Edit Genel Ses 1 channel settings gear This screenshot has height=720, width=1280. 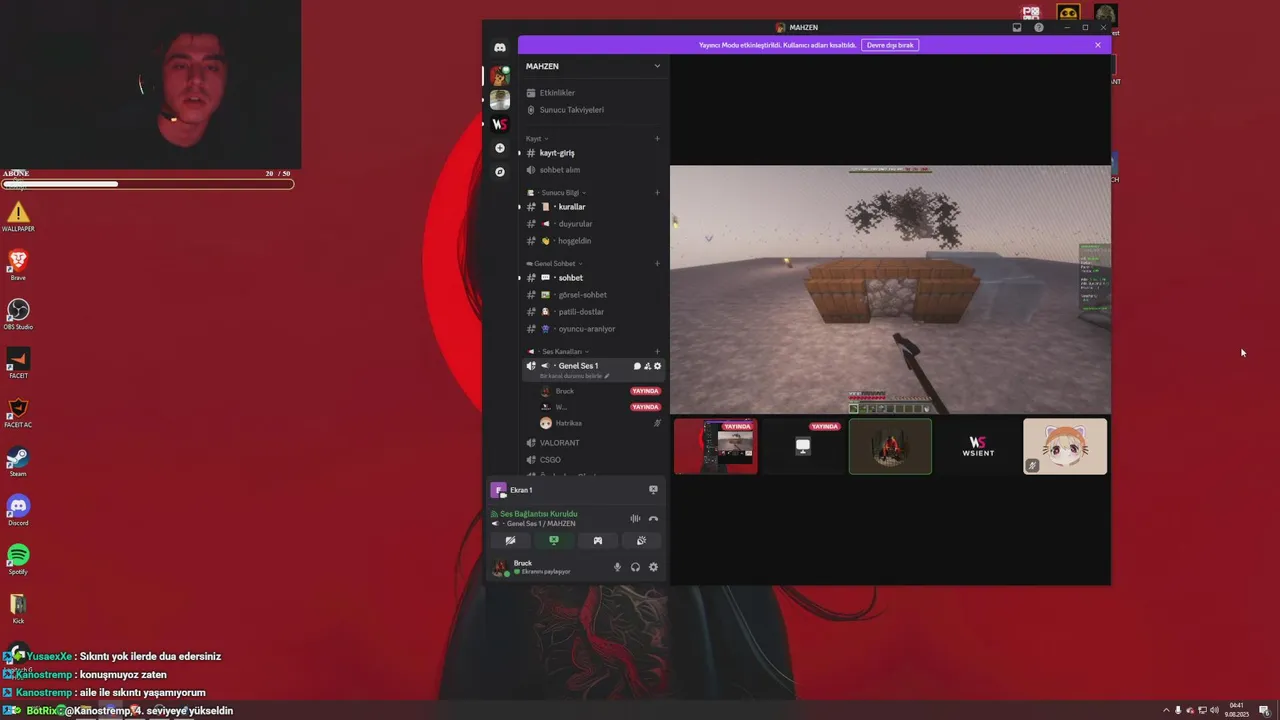pos(657,366)
